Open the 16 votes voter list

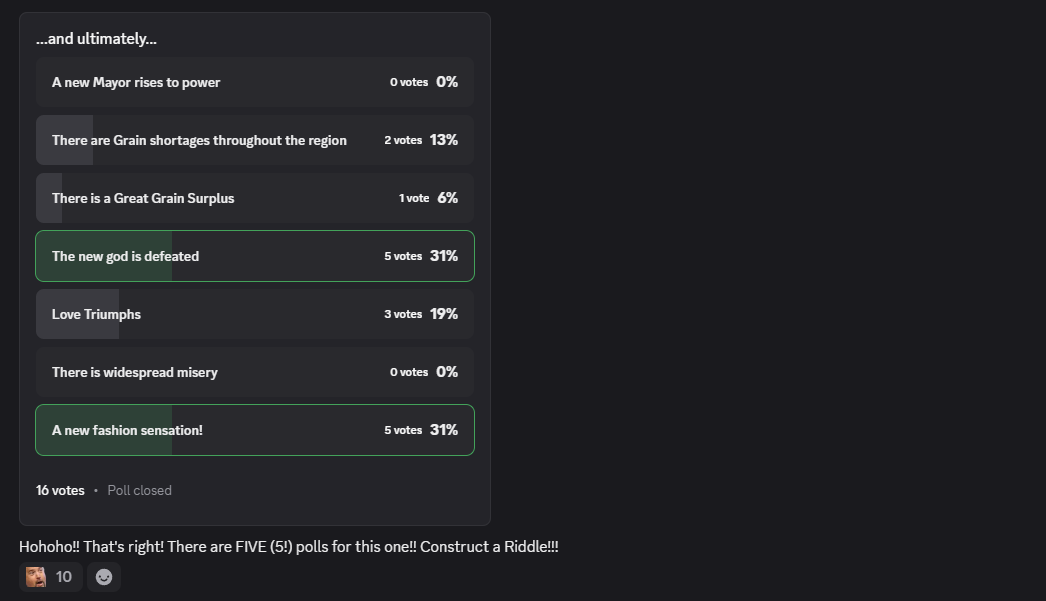[x=60, y=490]
